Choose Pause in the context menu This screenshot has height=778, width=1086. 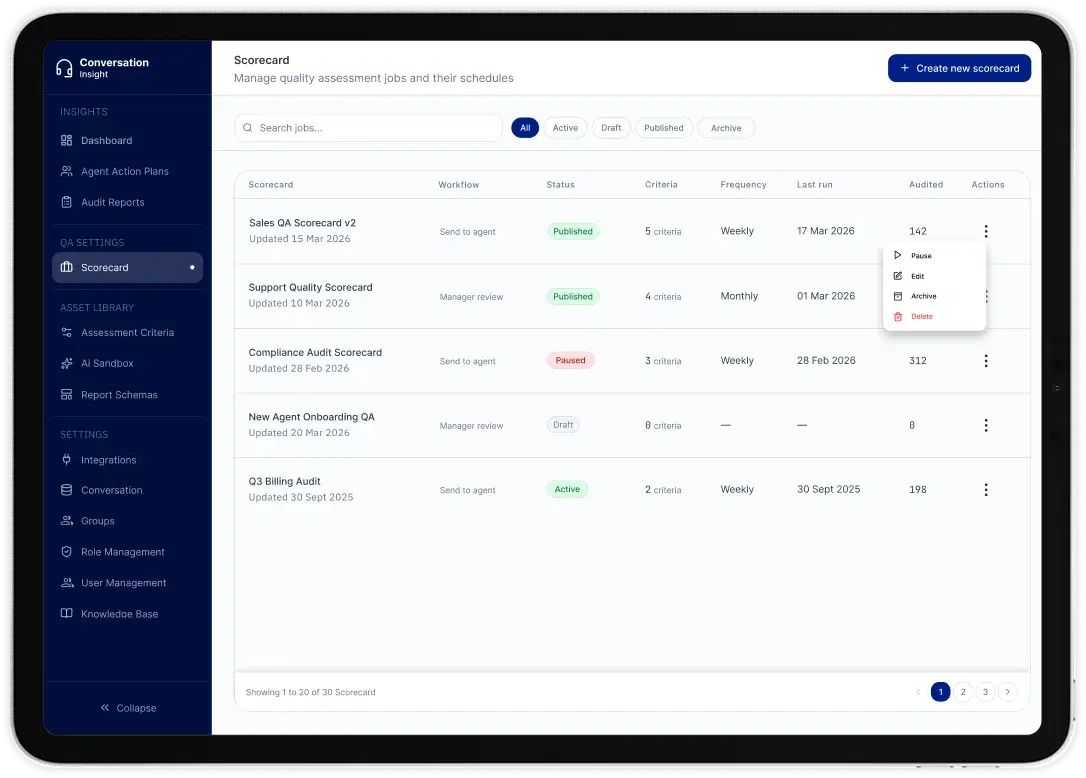pyautogui.click(x=934, y=256)
